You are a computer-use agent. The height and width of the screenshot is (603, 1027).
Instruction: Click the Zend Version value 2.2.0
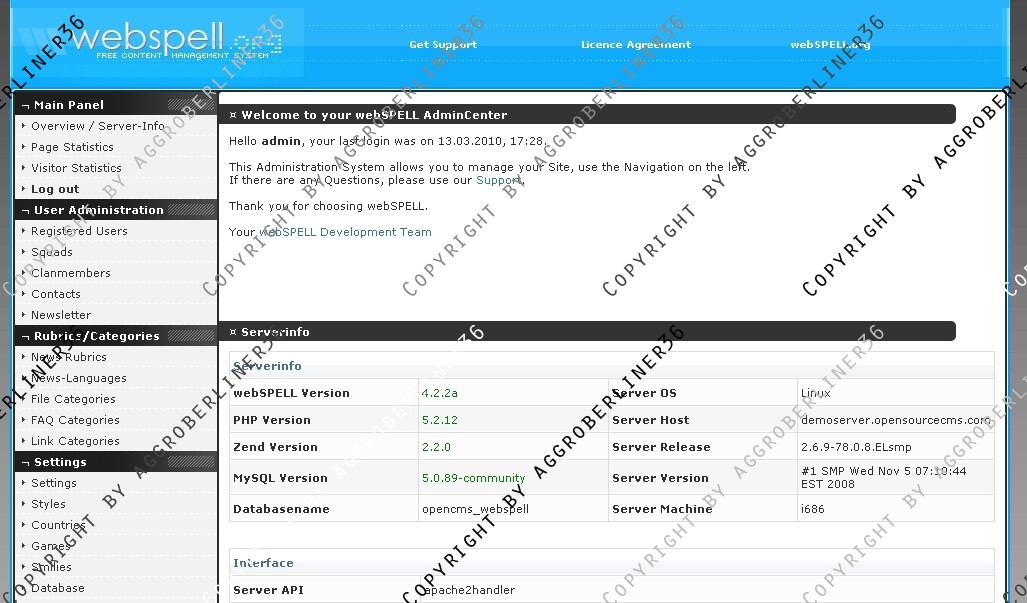tap(436, 447)
